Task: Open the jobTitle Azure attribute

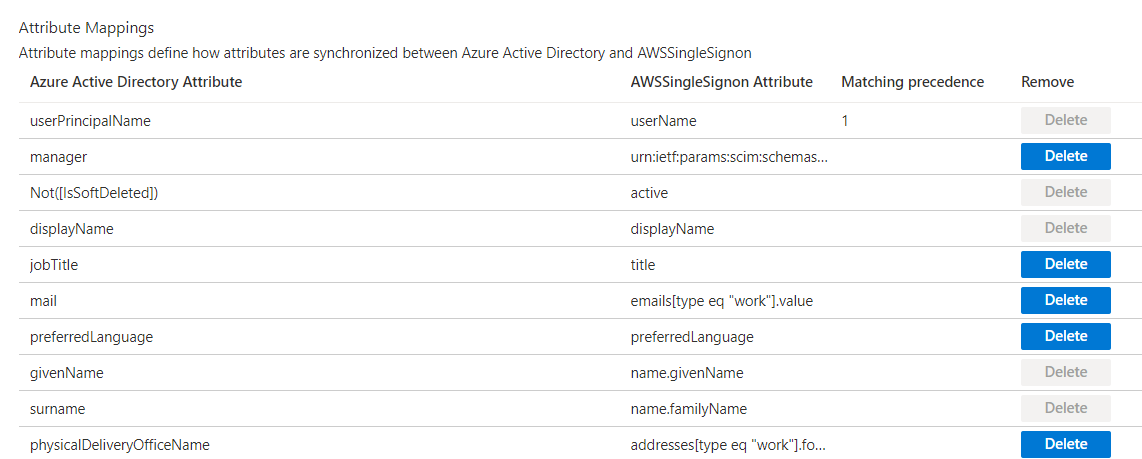Action: [54, 265]
